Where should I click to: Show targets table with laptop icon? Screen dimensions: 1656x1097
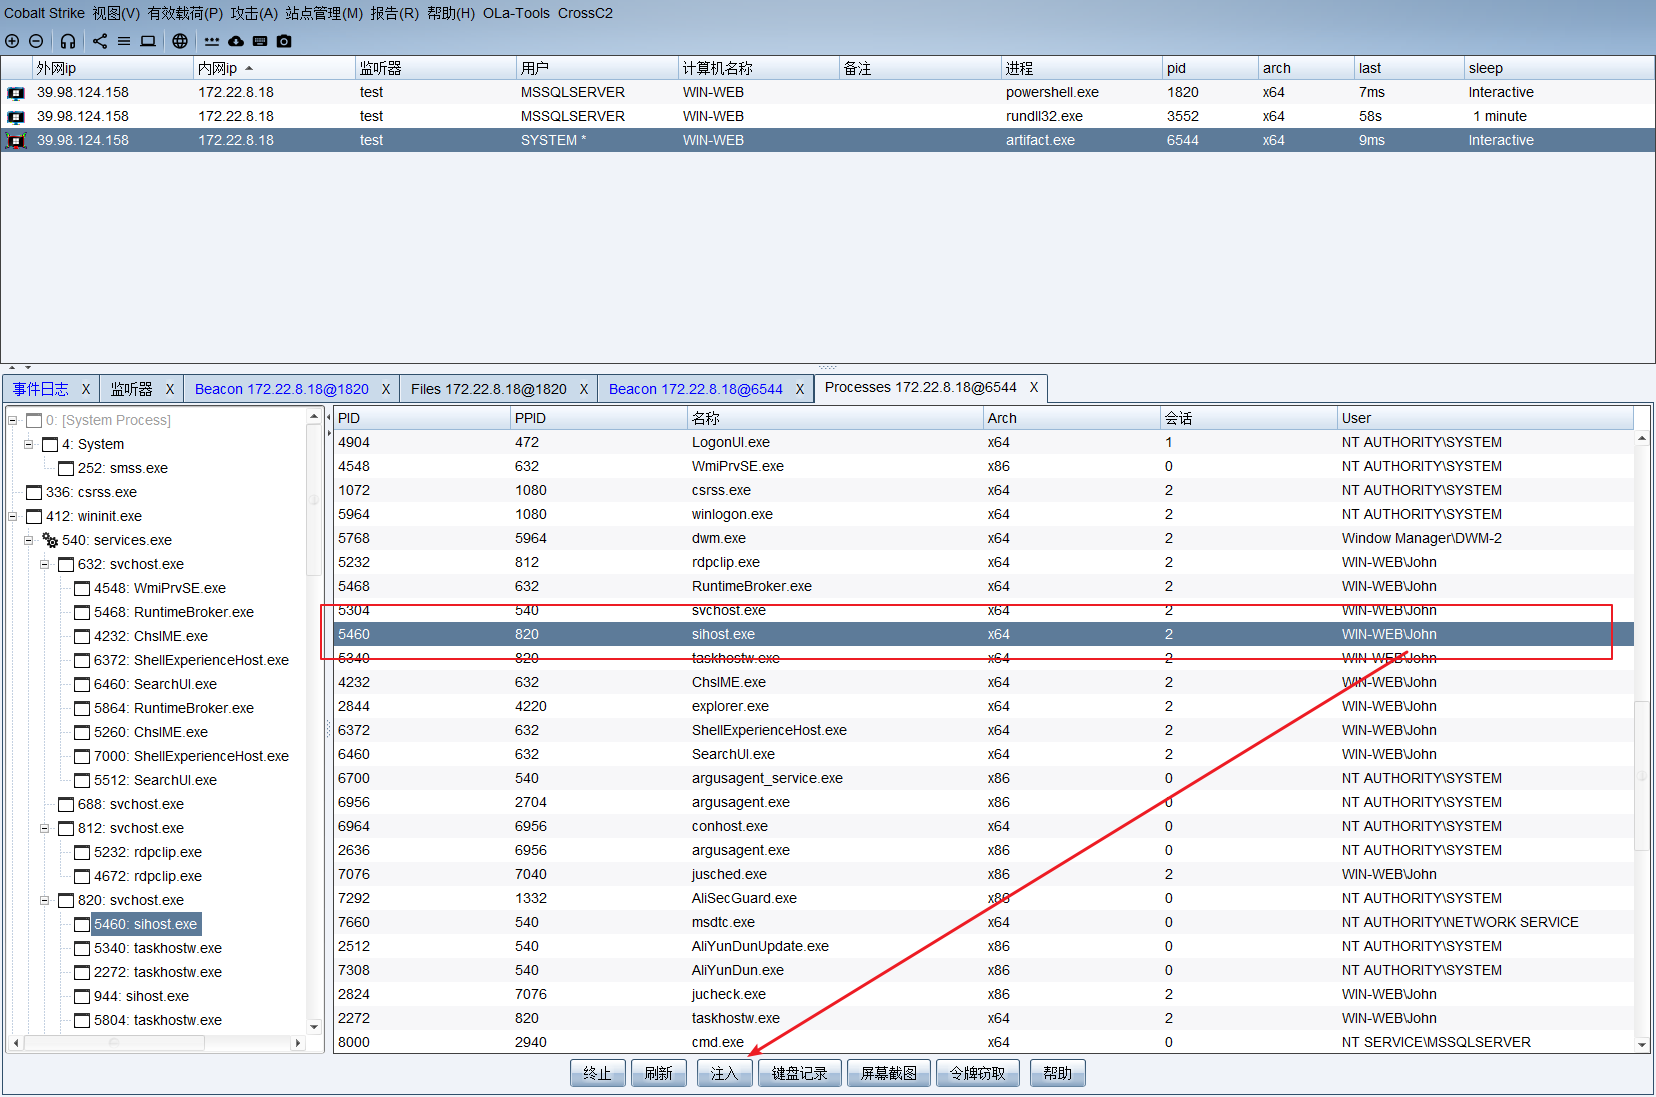148,41
